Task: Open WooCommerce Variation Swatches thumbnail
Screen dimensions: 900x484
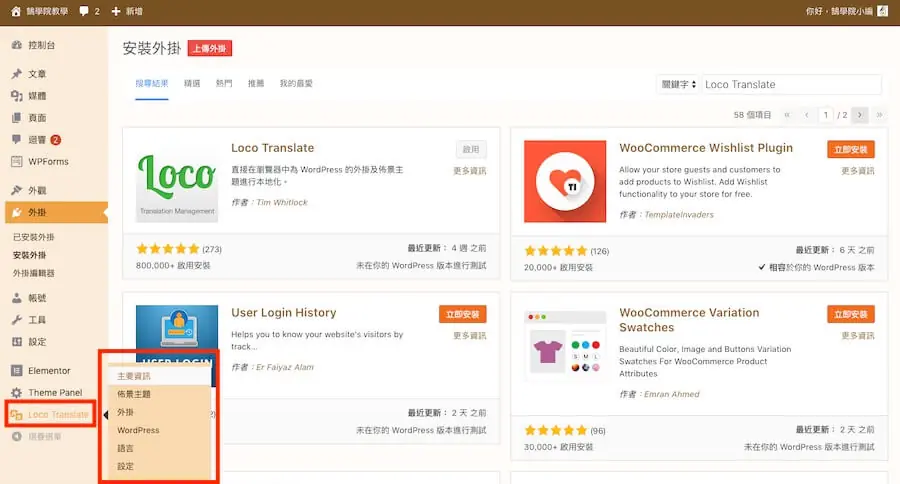Action: pyautogui.click(x=565, y=346)
